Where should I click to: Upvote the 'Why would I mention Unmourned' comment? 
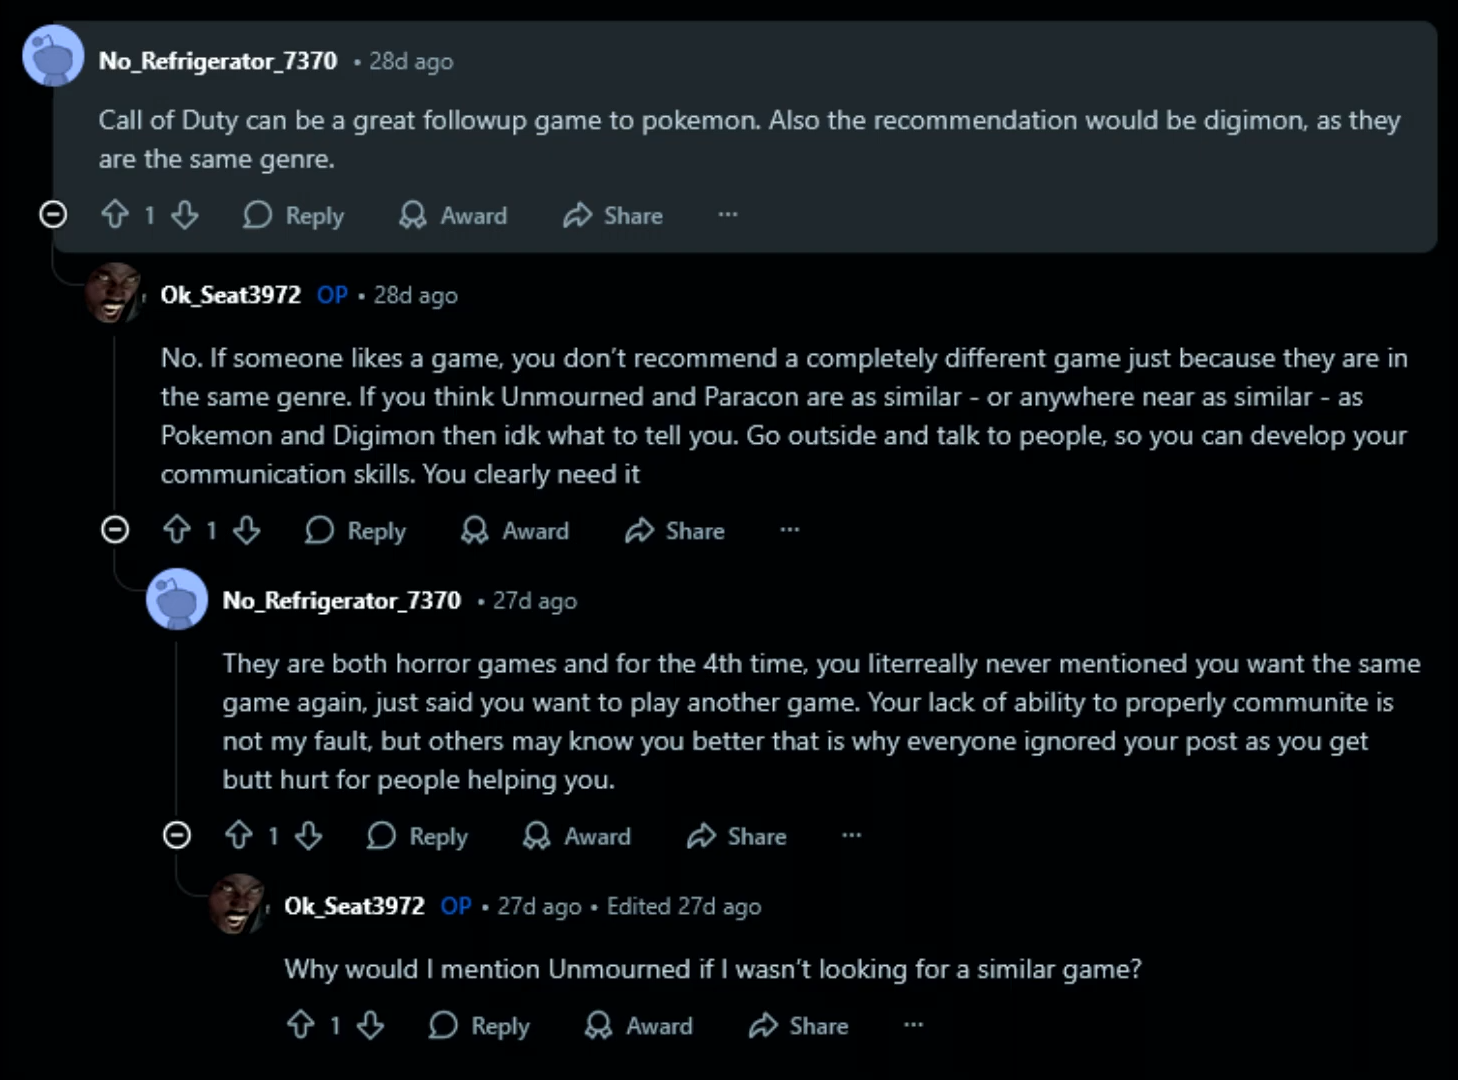(x=301, y=1025)
